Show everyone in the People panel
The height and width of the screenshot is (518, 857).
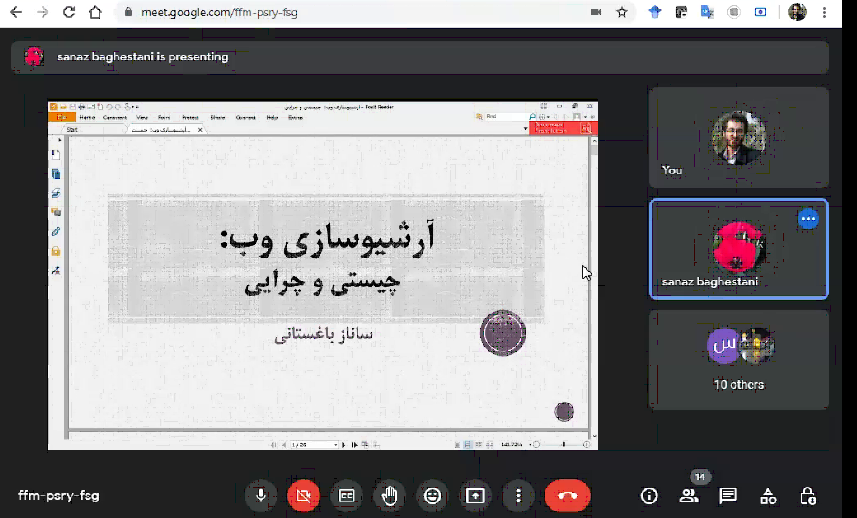click(x=688, y=495)
